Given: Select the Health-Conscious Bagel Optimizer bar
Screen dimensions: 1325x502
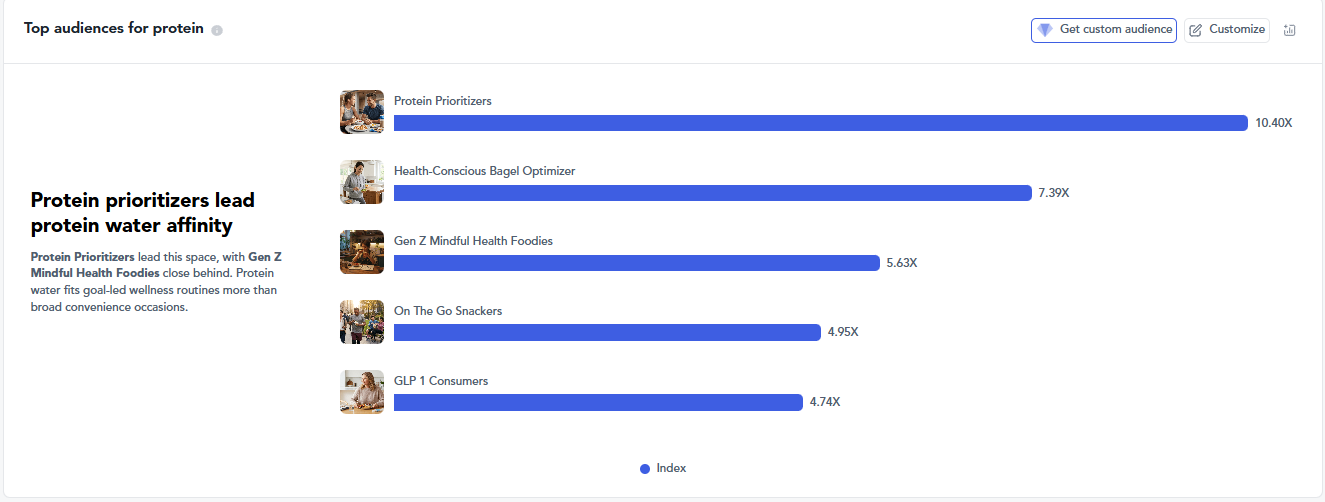Looking at the screenshot, I should (x=713, y=193).
